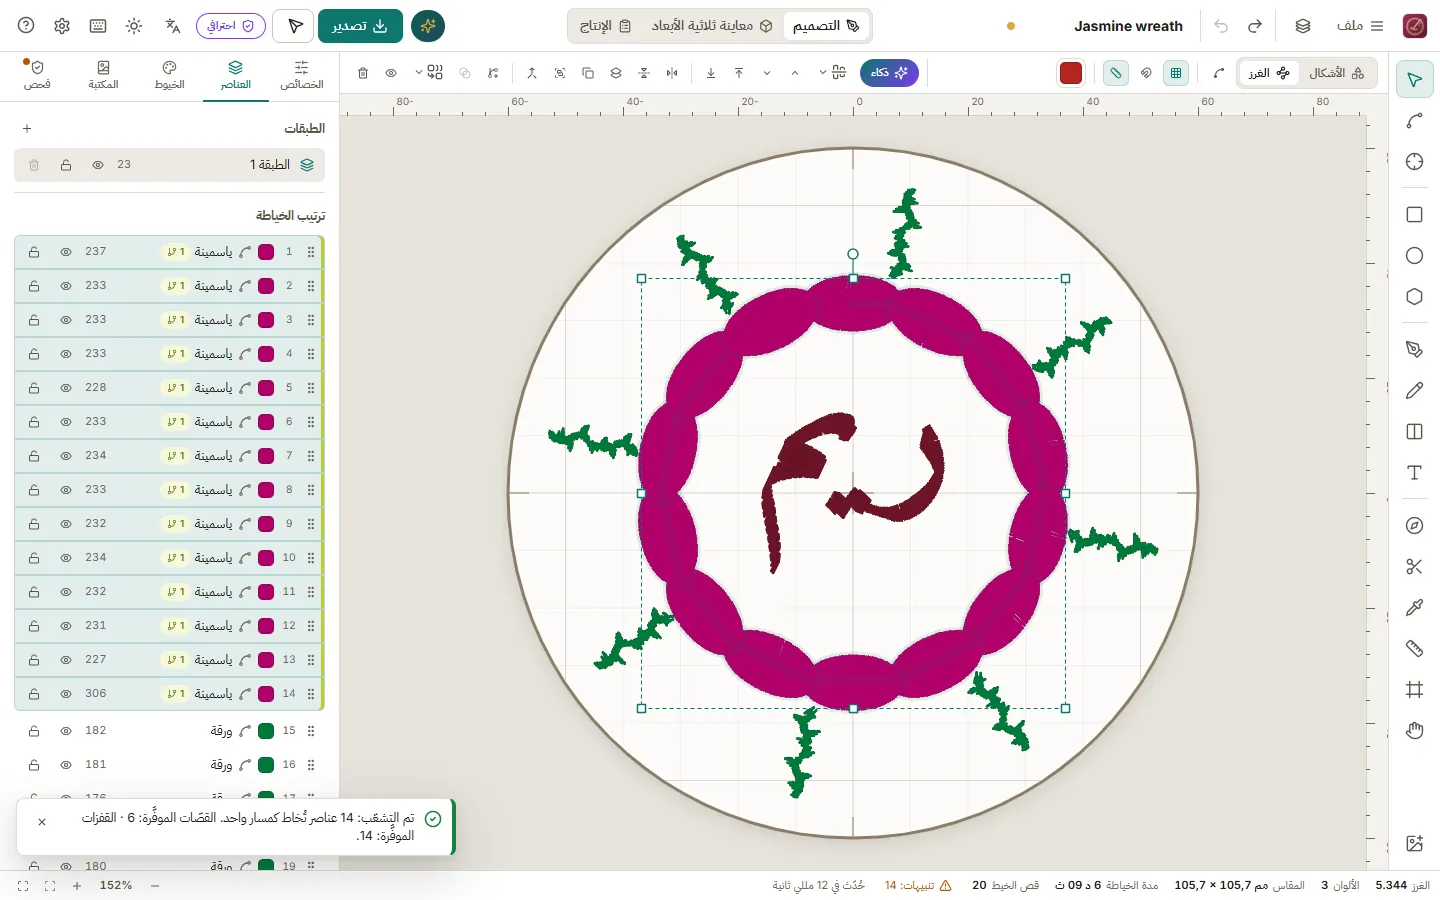Image resolution: width=1440 pixels, height=900 pixels.
Task: Click the احترافي professional badge
Action: click(x=231, y=26)
